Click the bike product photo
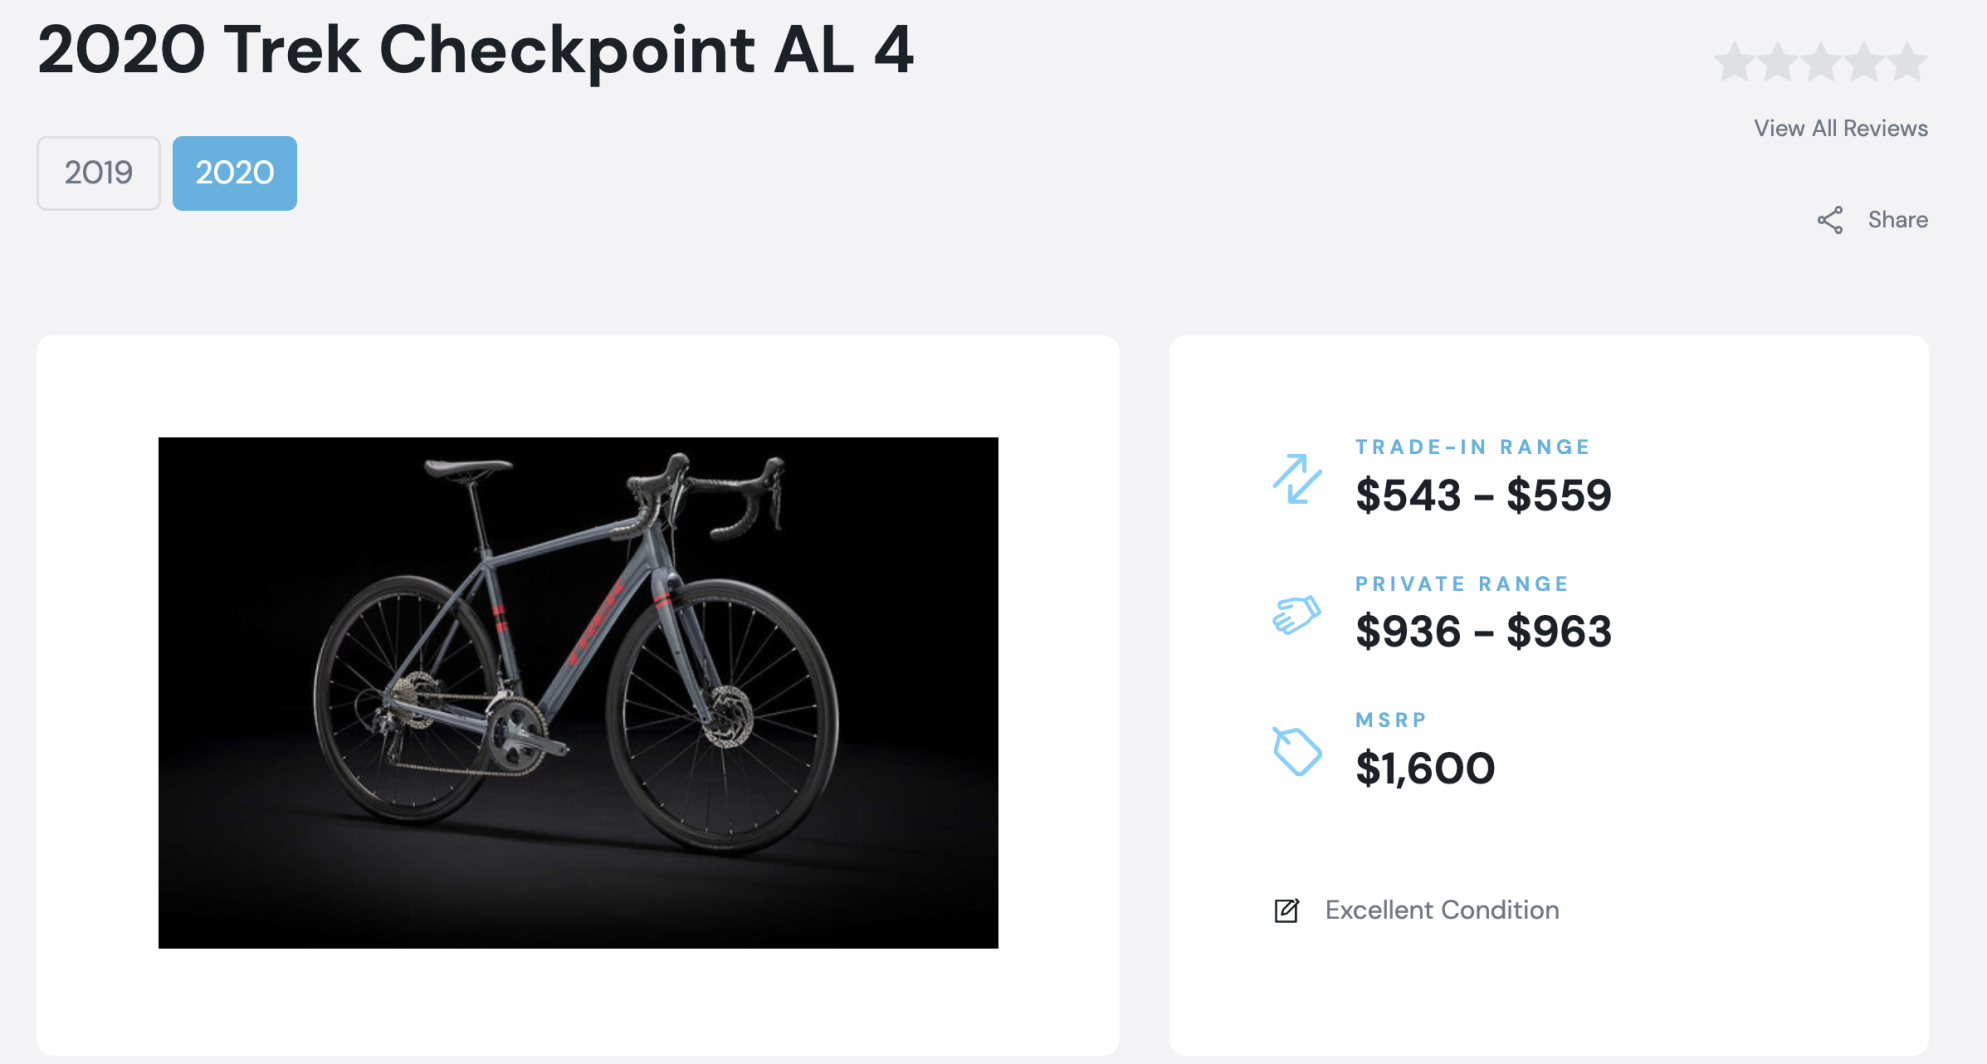The height and width of the screenshot is (1064, 1987). point(578,692)
